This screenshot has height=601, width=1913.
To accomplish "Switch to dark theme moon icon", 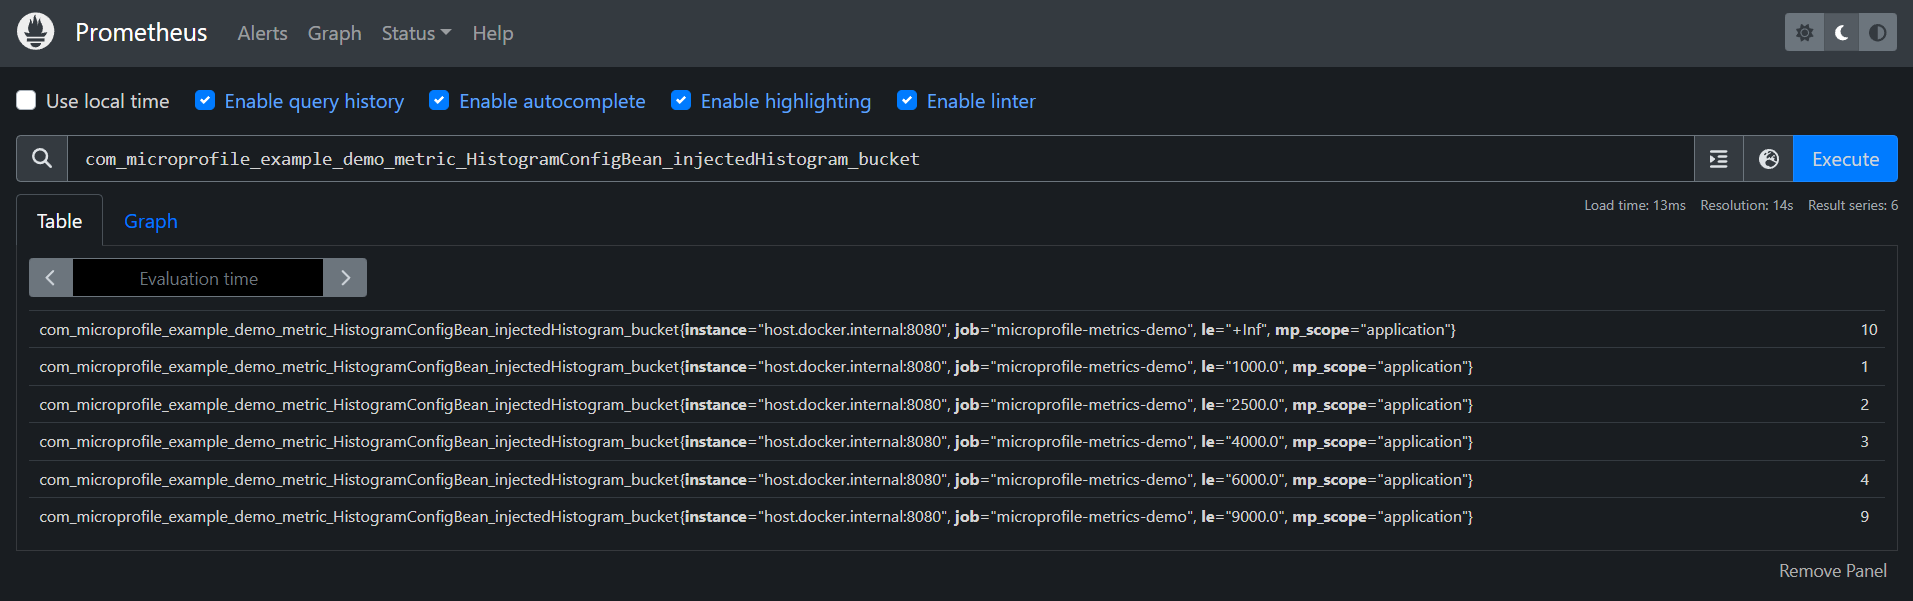I will pos(1841,33).
